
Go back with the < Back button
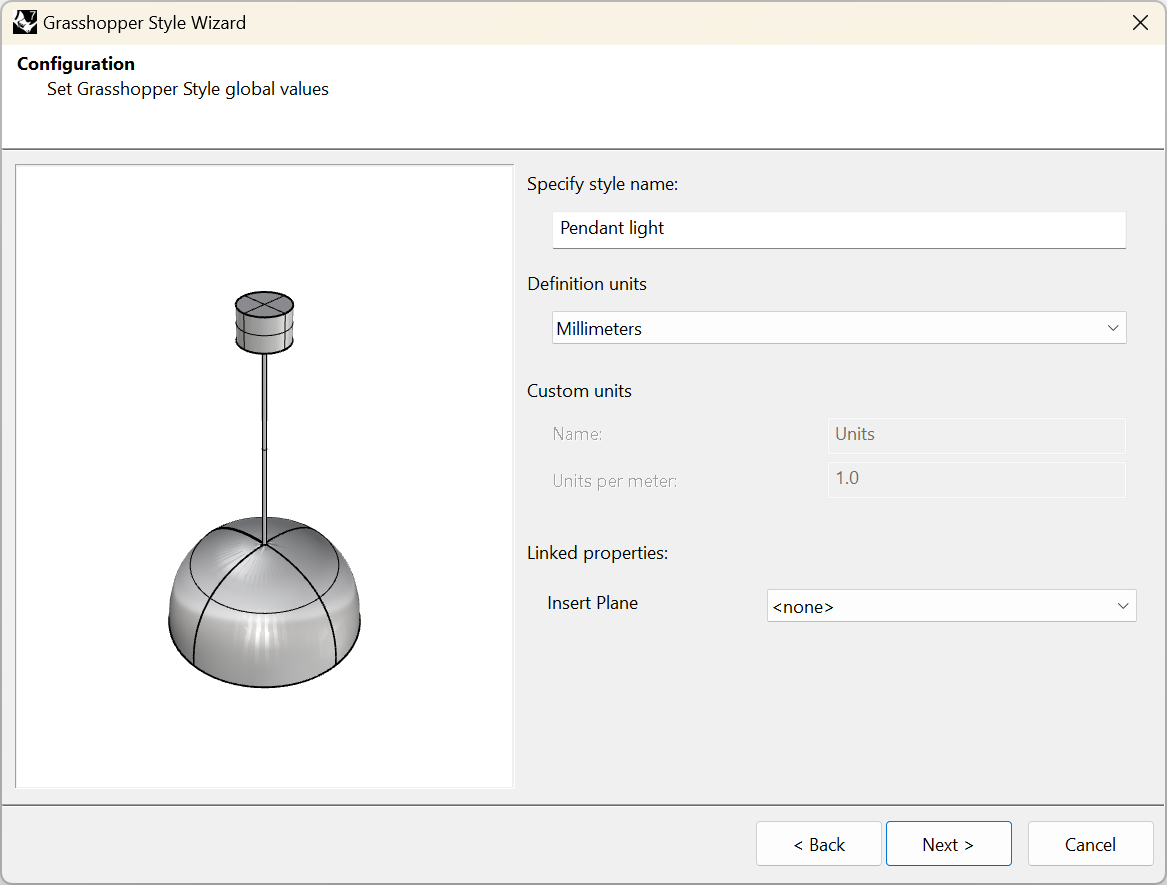coord(819,844)
